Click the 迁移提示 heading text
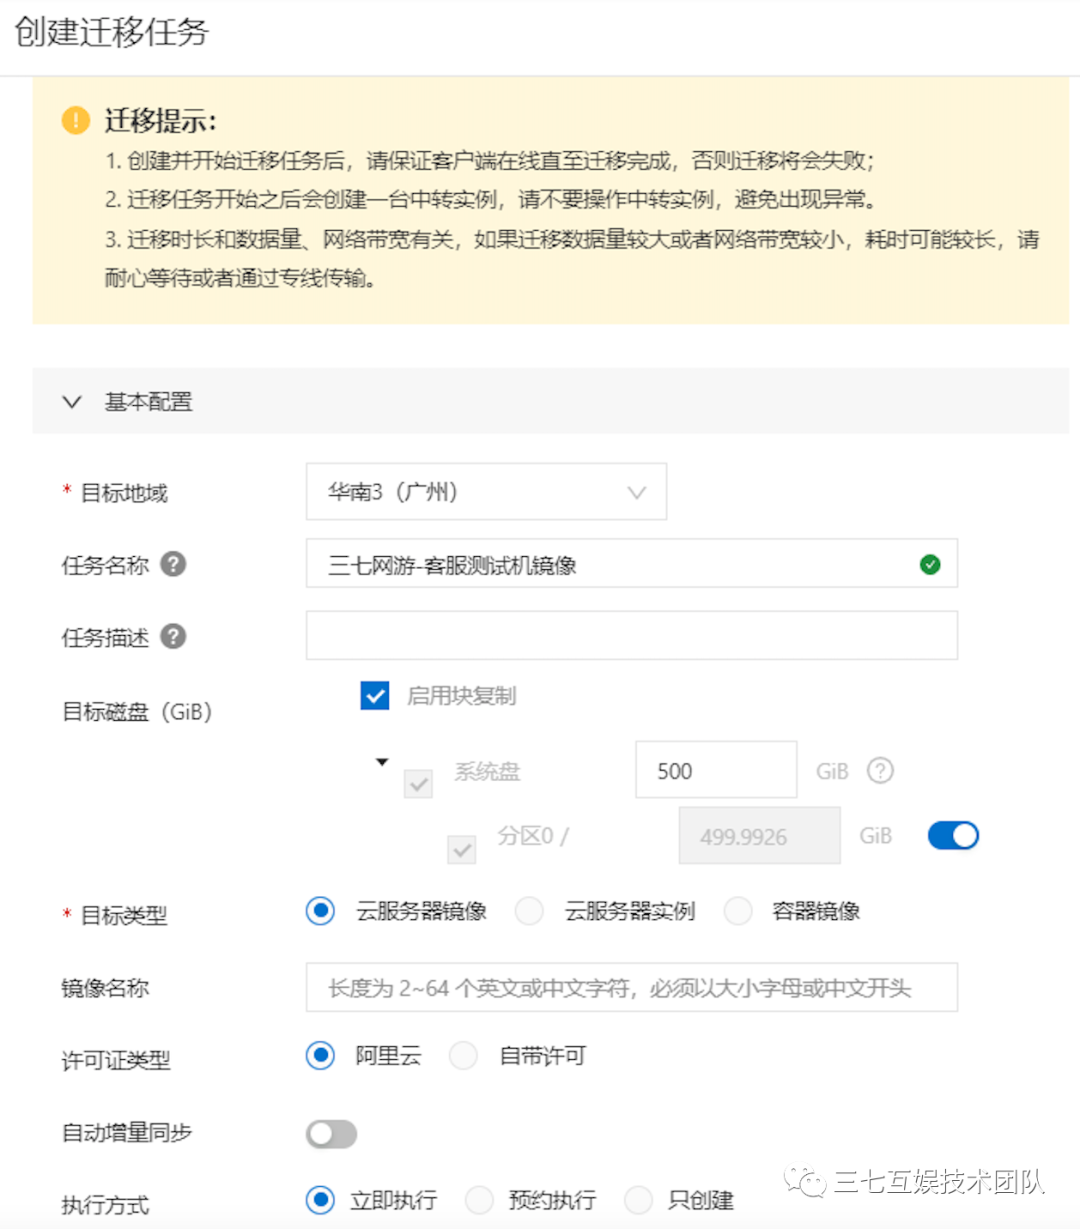 pos(160,121)
